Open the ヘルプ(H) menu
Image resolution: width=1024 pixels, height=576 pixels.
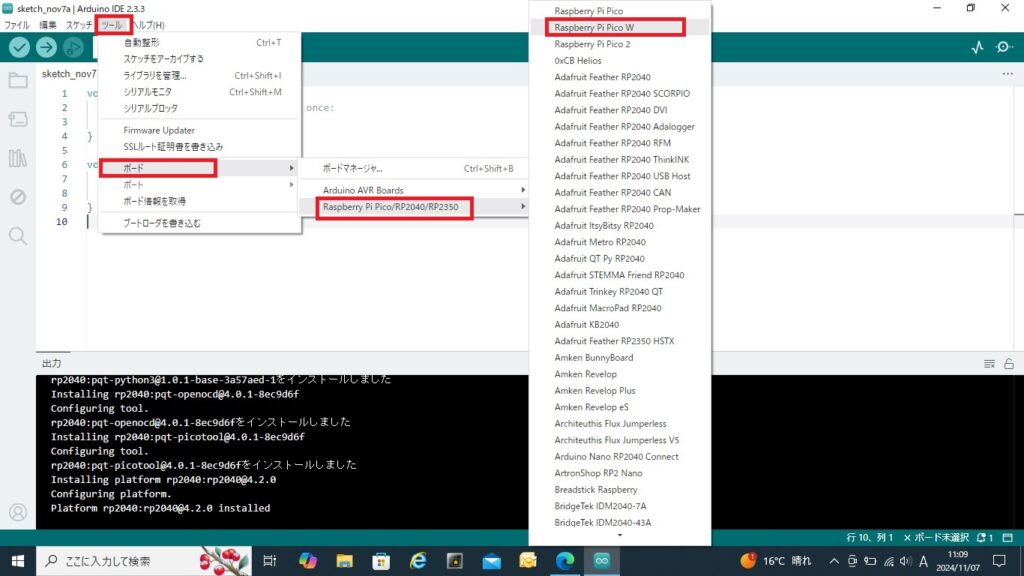point(148,25)
